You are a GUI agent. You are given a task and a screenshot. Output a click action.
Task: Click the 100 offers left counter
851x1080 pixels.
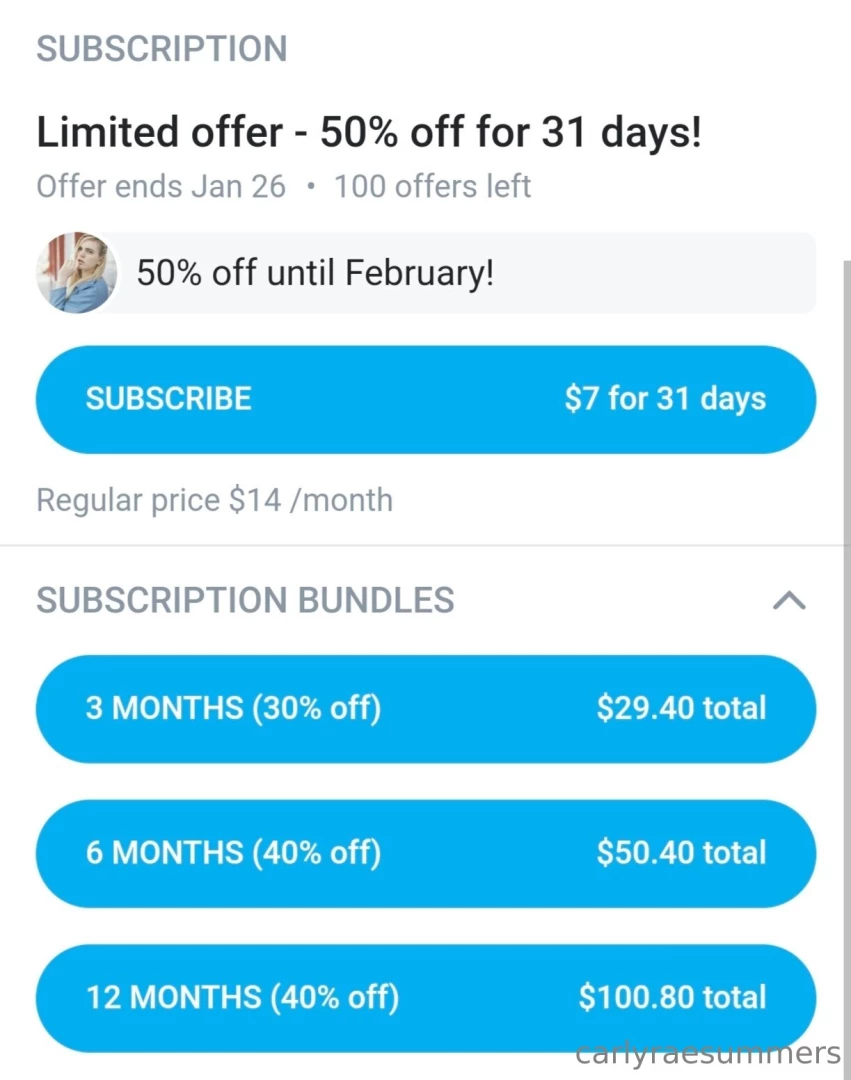coord(432,186)
